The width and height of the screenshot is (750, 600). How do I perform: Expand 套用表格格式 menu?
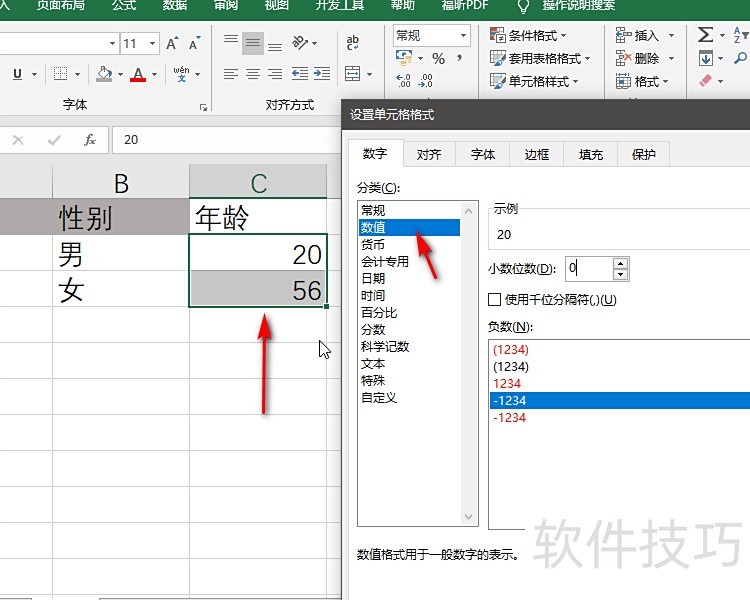click(x=540, y=58)
